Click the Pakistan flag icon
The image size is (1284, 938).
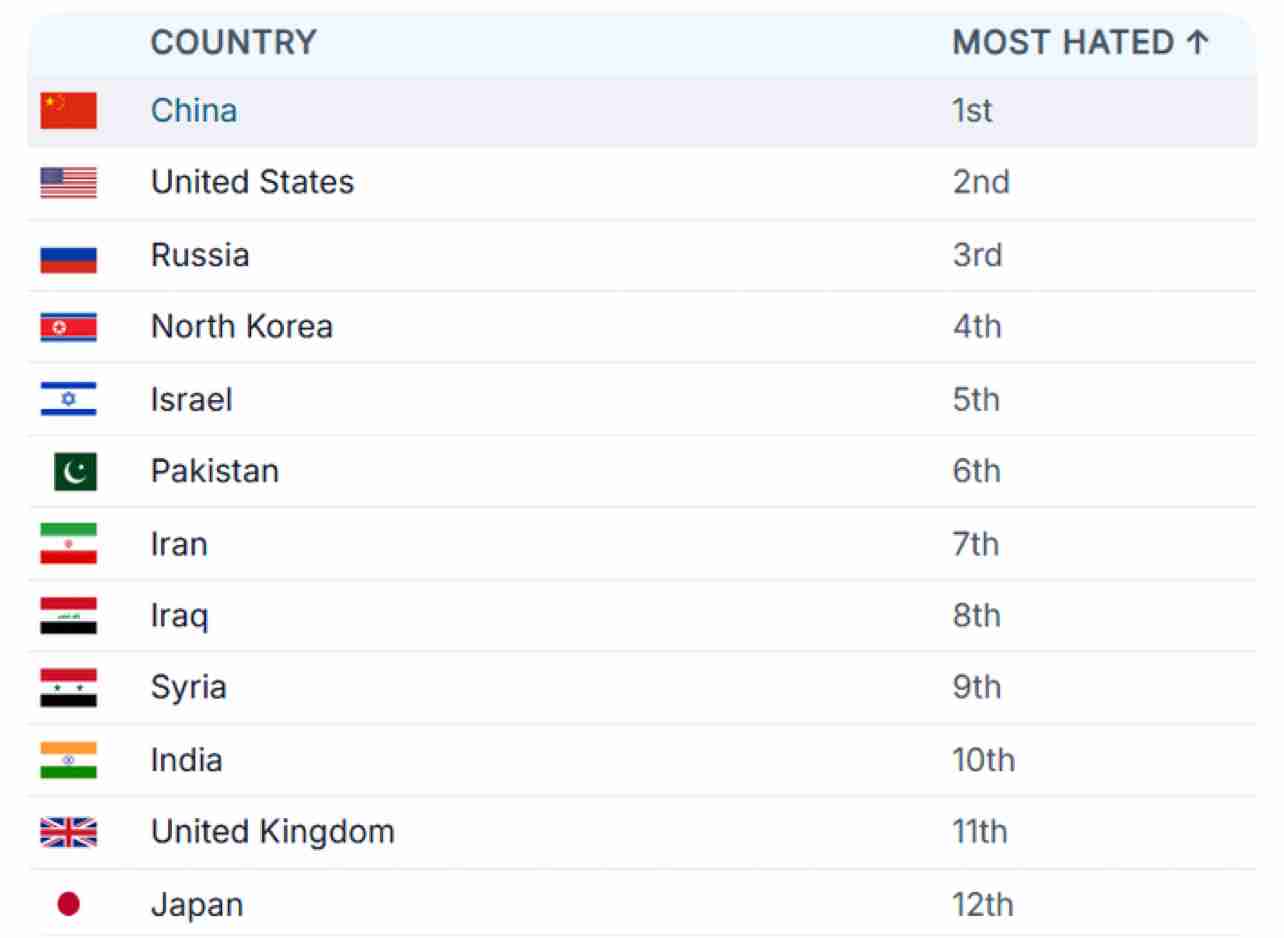tap(75, 471)
